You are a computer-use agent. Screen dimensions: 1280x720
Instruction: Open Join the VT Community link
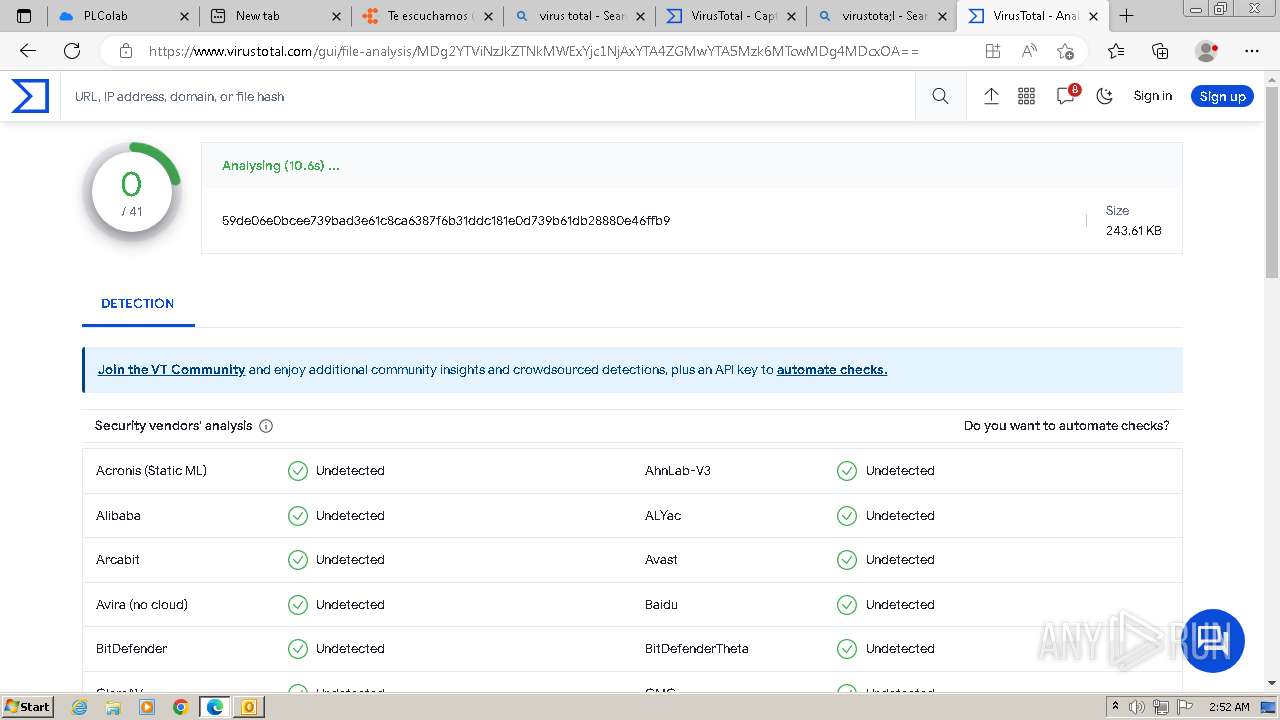(x=171, y=370)
